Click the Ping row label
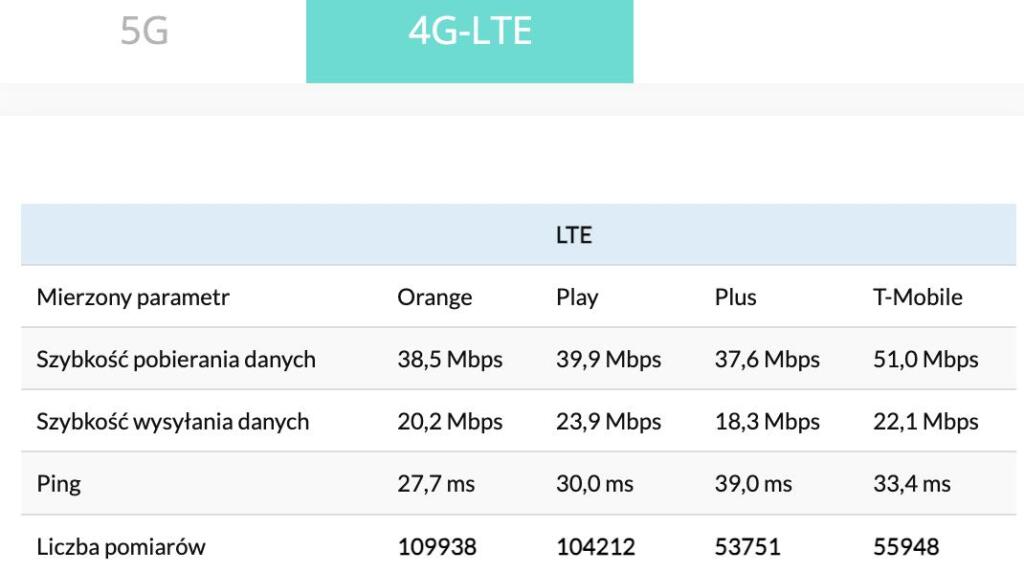This screenshot has width=1024, height=572. pyautogui.click(x=59, y=484)
